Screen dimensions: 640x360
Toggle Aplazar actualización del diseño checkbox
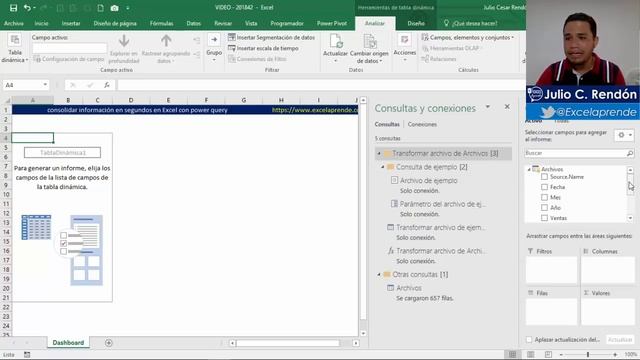[529, 340]
